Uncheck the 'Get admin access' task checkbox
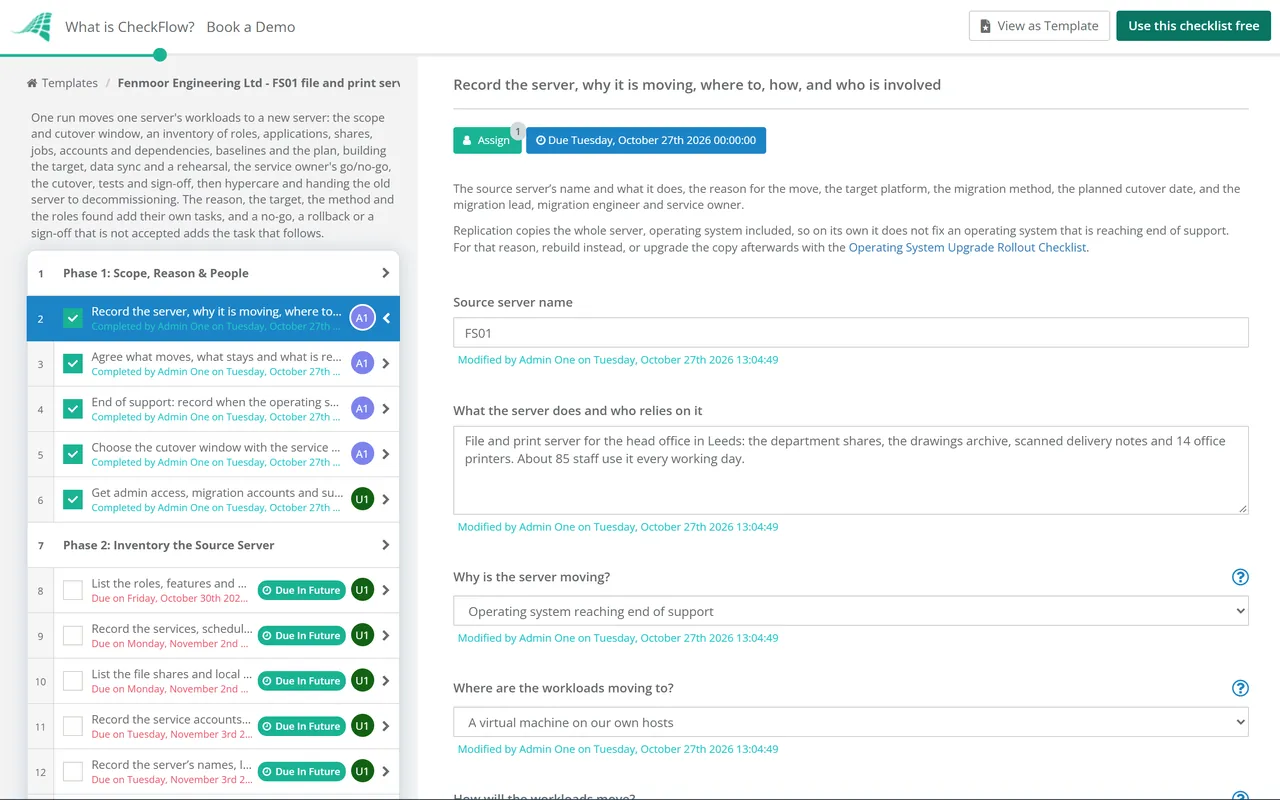The width and height of the screenshot is (1280, 800). (x=73, y=499)
